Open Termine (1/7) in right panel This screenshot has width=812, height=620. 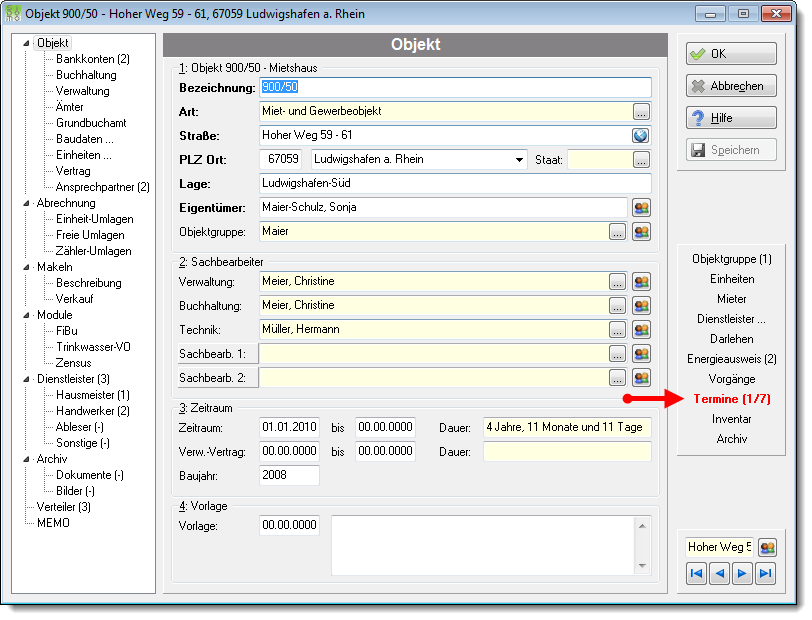pyautogui.click(x=732, y=399)
